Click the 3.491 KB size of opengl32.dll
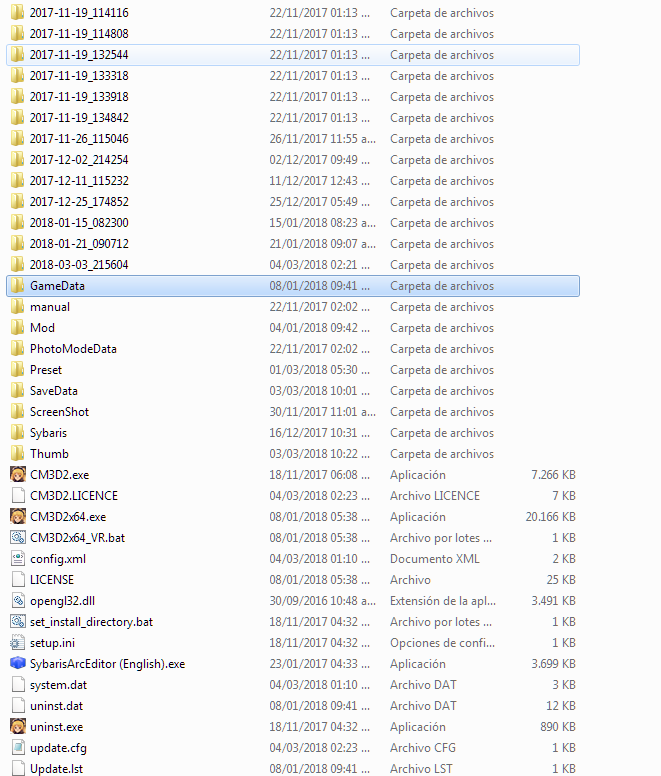Image resolution: width=661 pixels, height=776 pixels. 554,601
